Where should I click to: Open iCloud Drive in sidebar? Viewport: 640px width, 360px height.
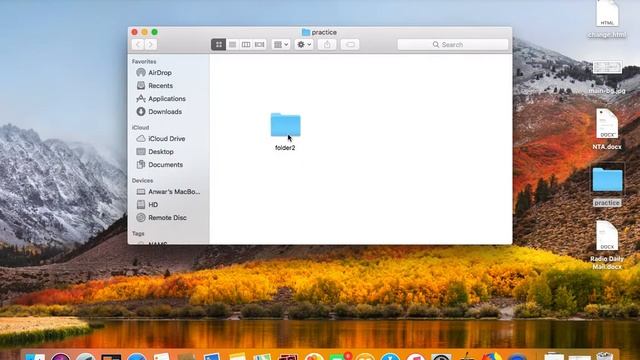point(168,139)
